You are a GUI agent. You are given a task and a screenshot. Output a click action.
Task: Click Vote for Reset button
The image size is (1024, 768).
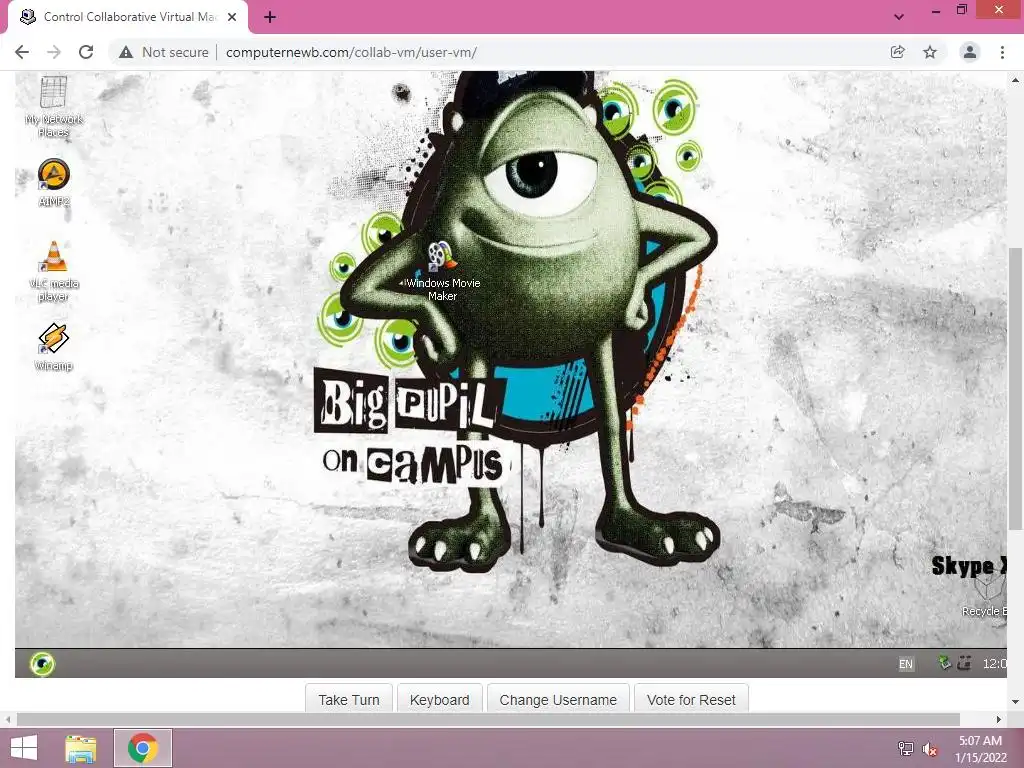coord(691,699)
